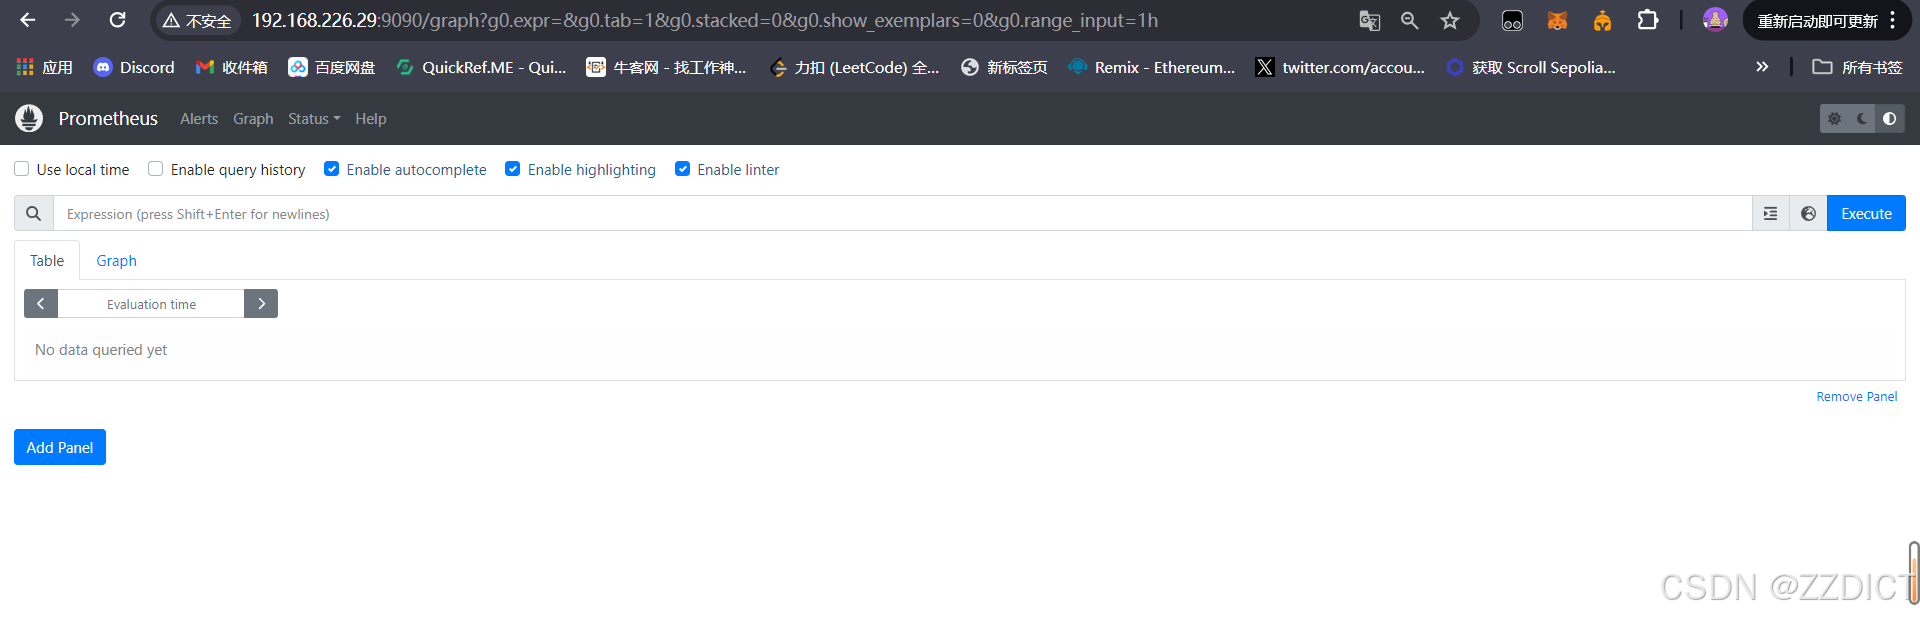The image size is (1920, 619).
Task: Enable query history checkbox
Action: (156, 169)
